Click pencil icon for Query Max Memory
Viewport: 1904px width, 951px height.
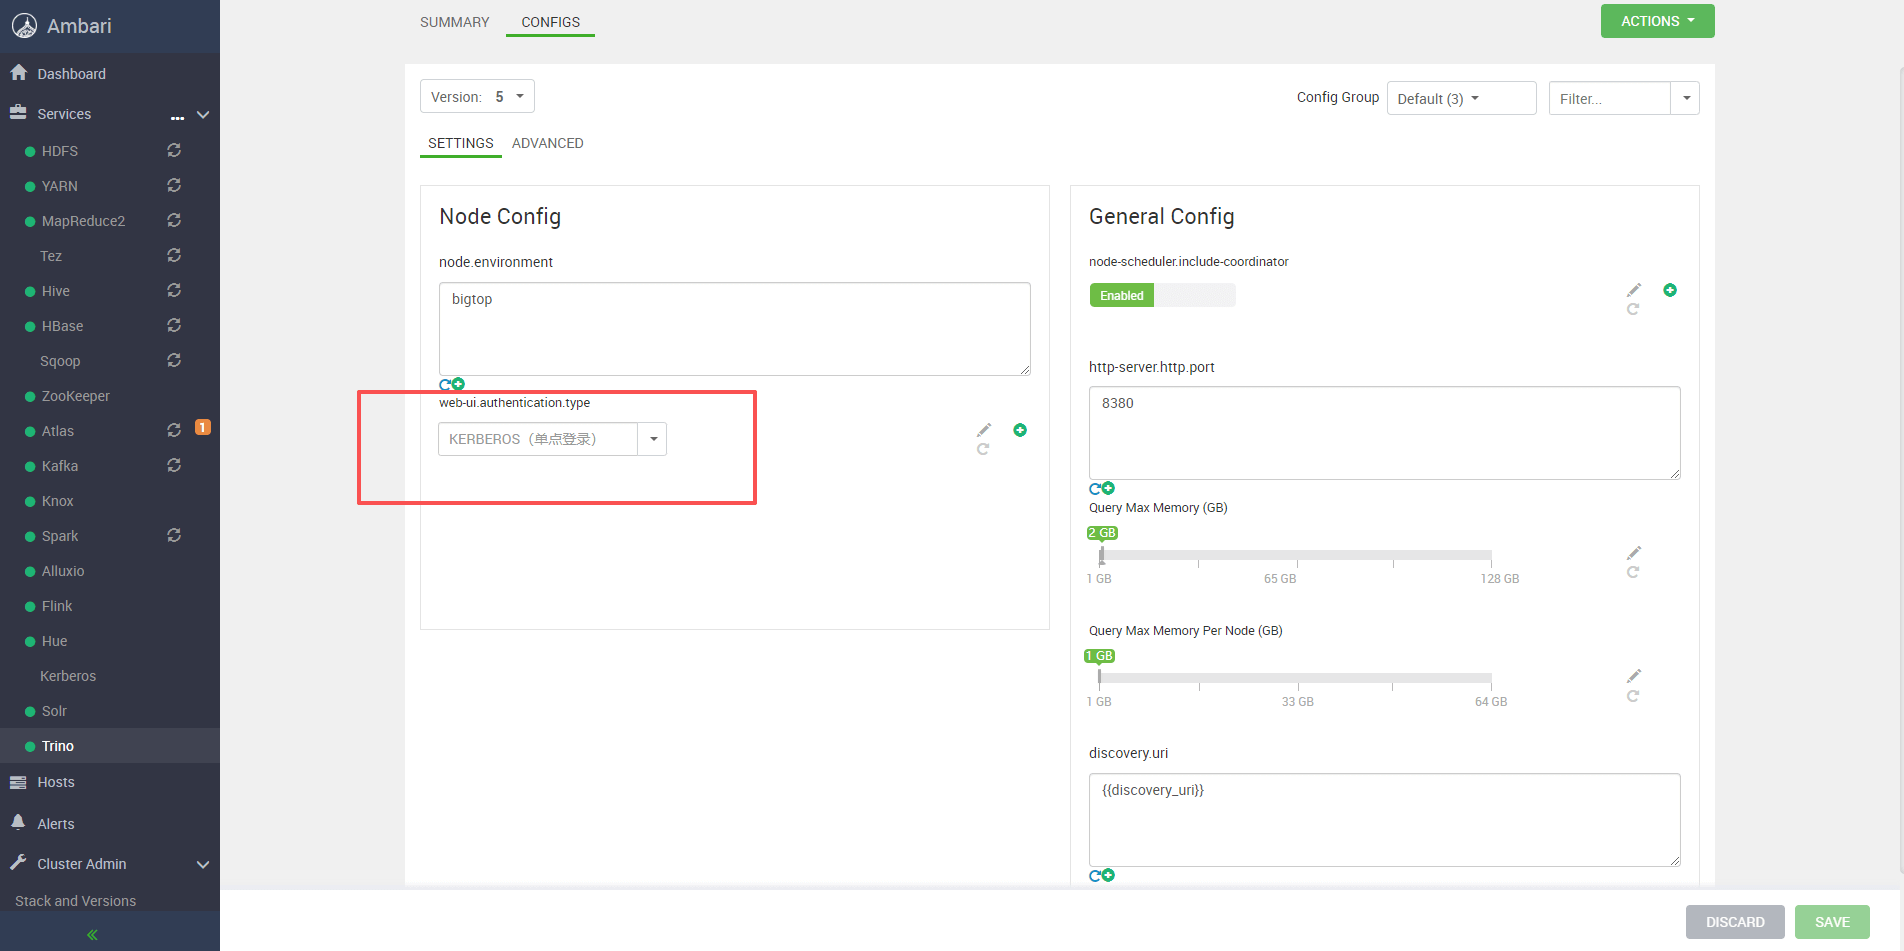(1634, 553)
